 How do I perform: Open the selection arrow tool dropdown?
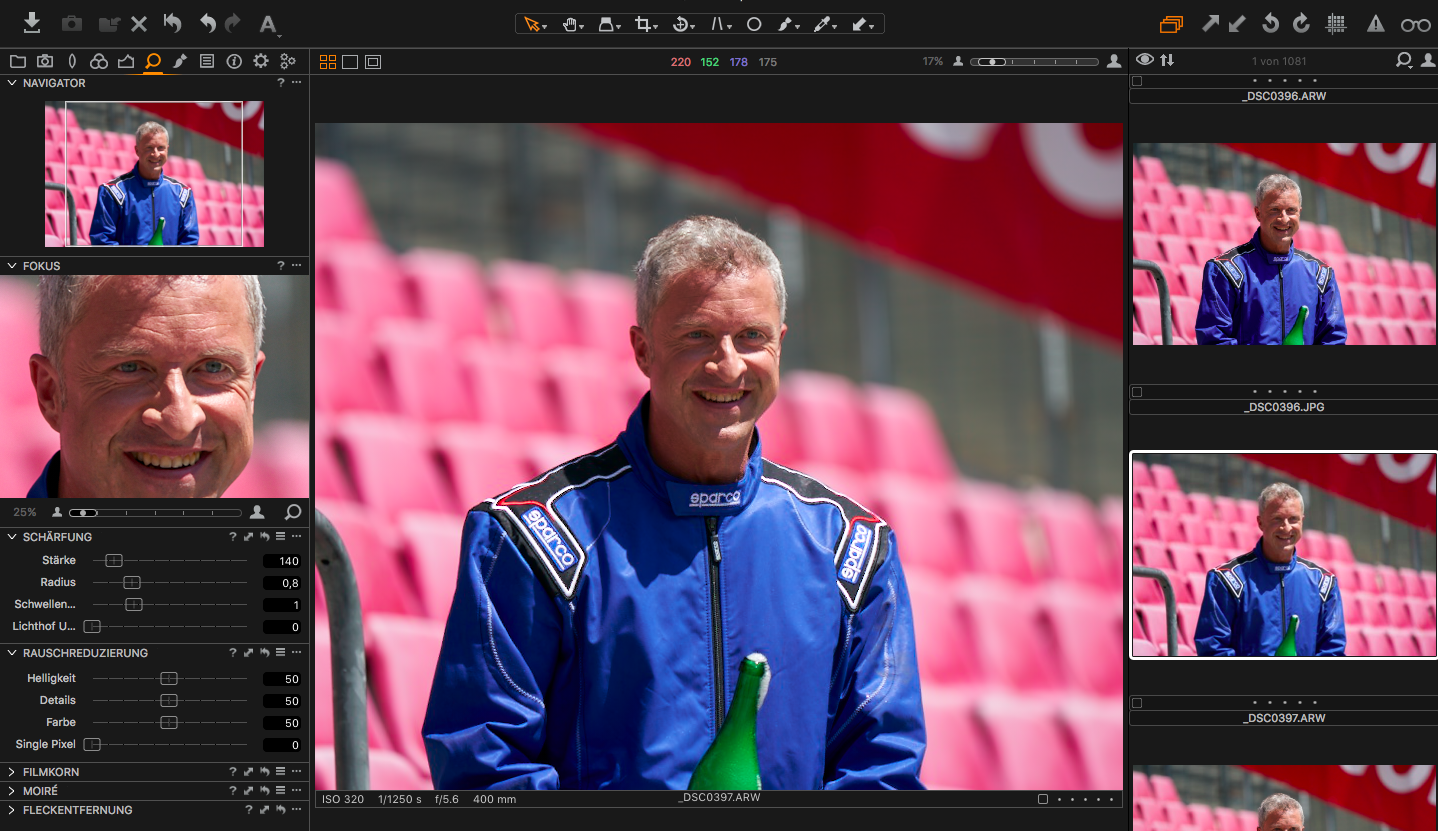click(x=546, y=26)
